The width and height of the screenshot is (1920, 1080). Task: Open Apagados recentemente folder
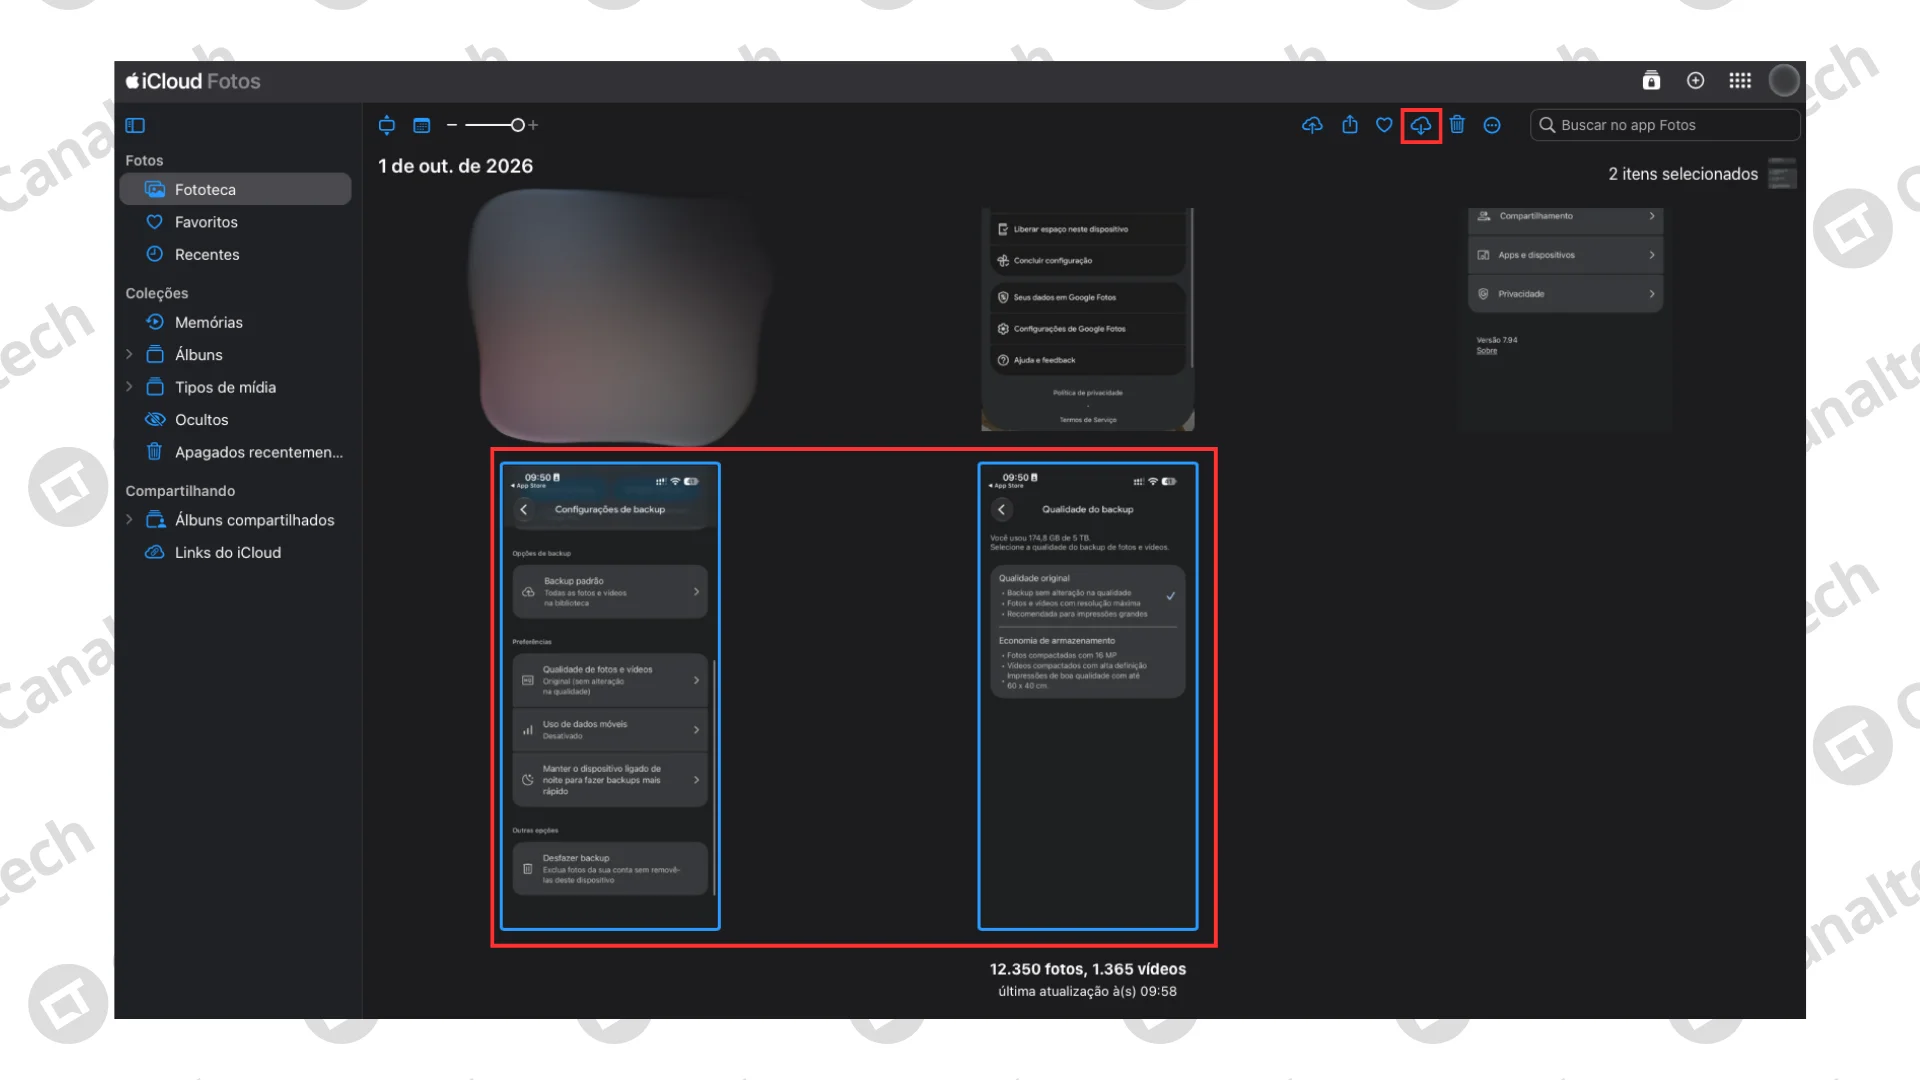pyautogui.click(x=235, y=452)
